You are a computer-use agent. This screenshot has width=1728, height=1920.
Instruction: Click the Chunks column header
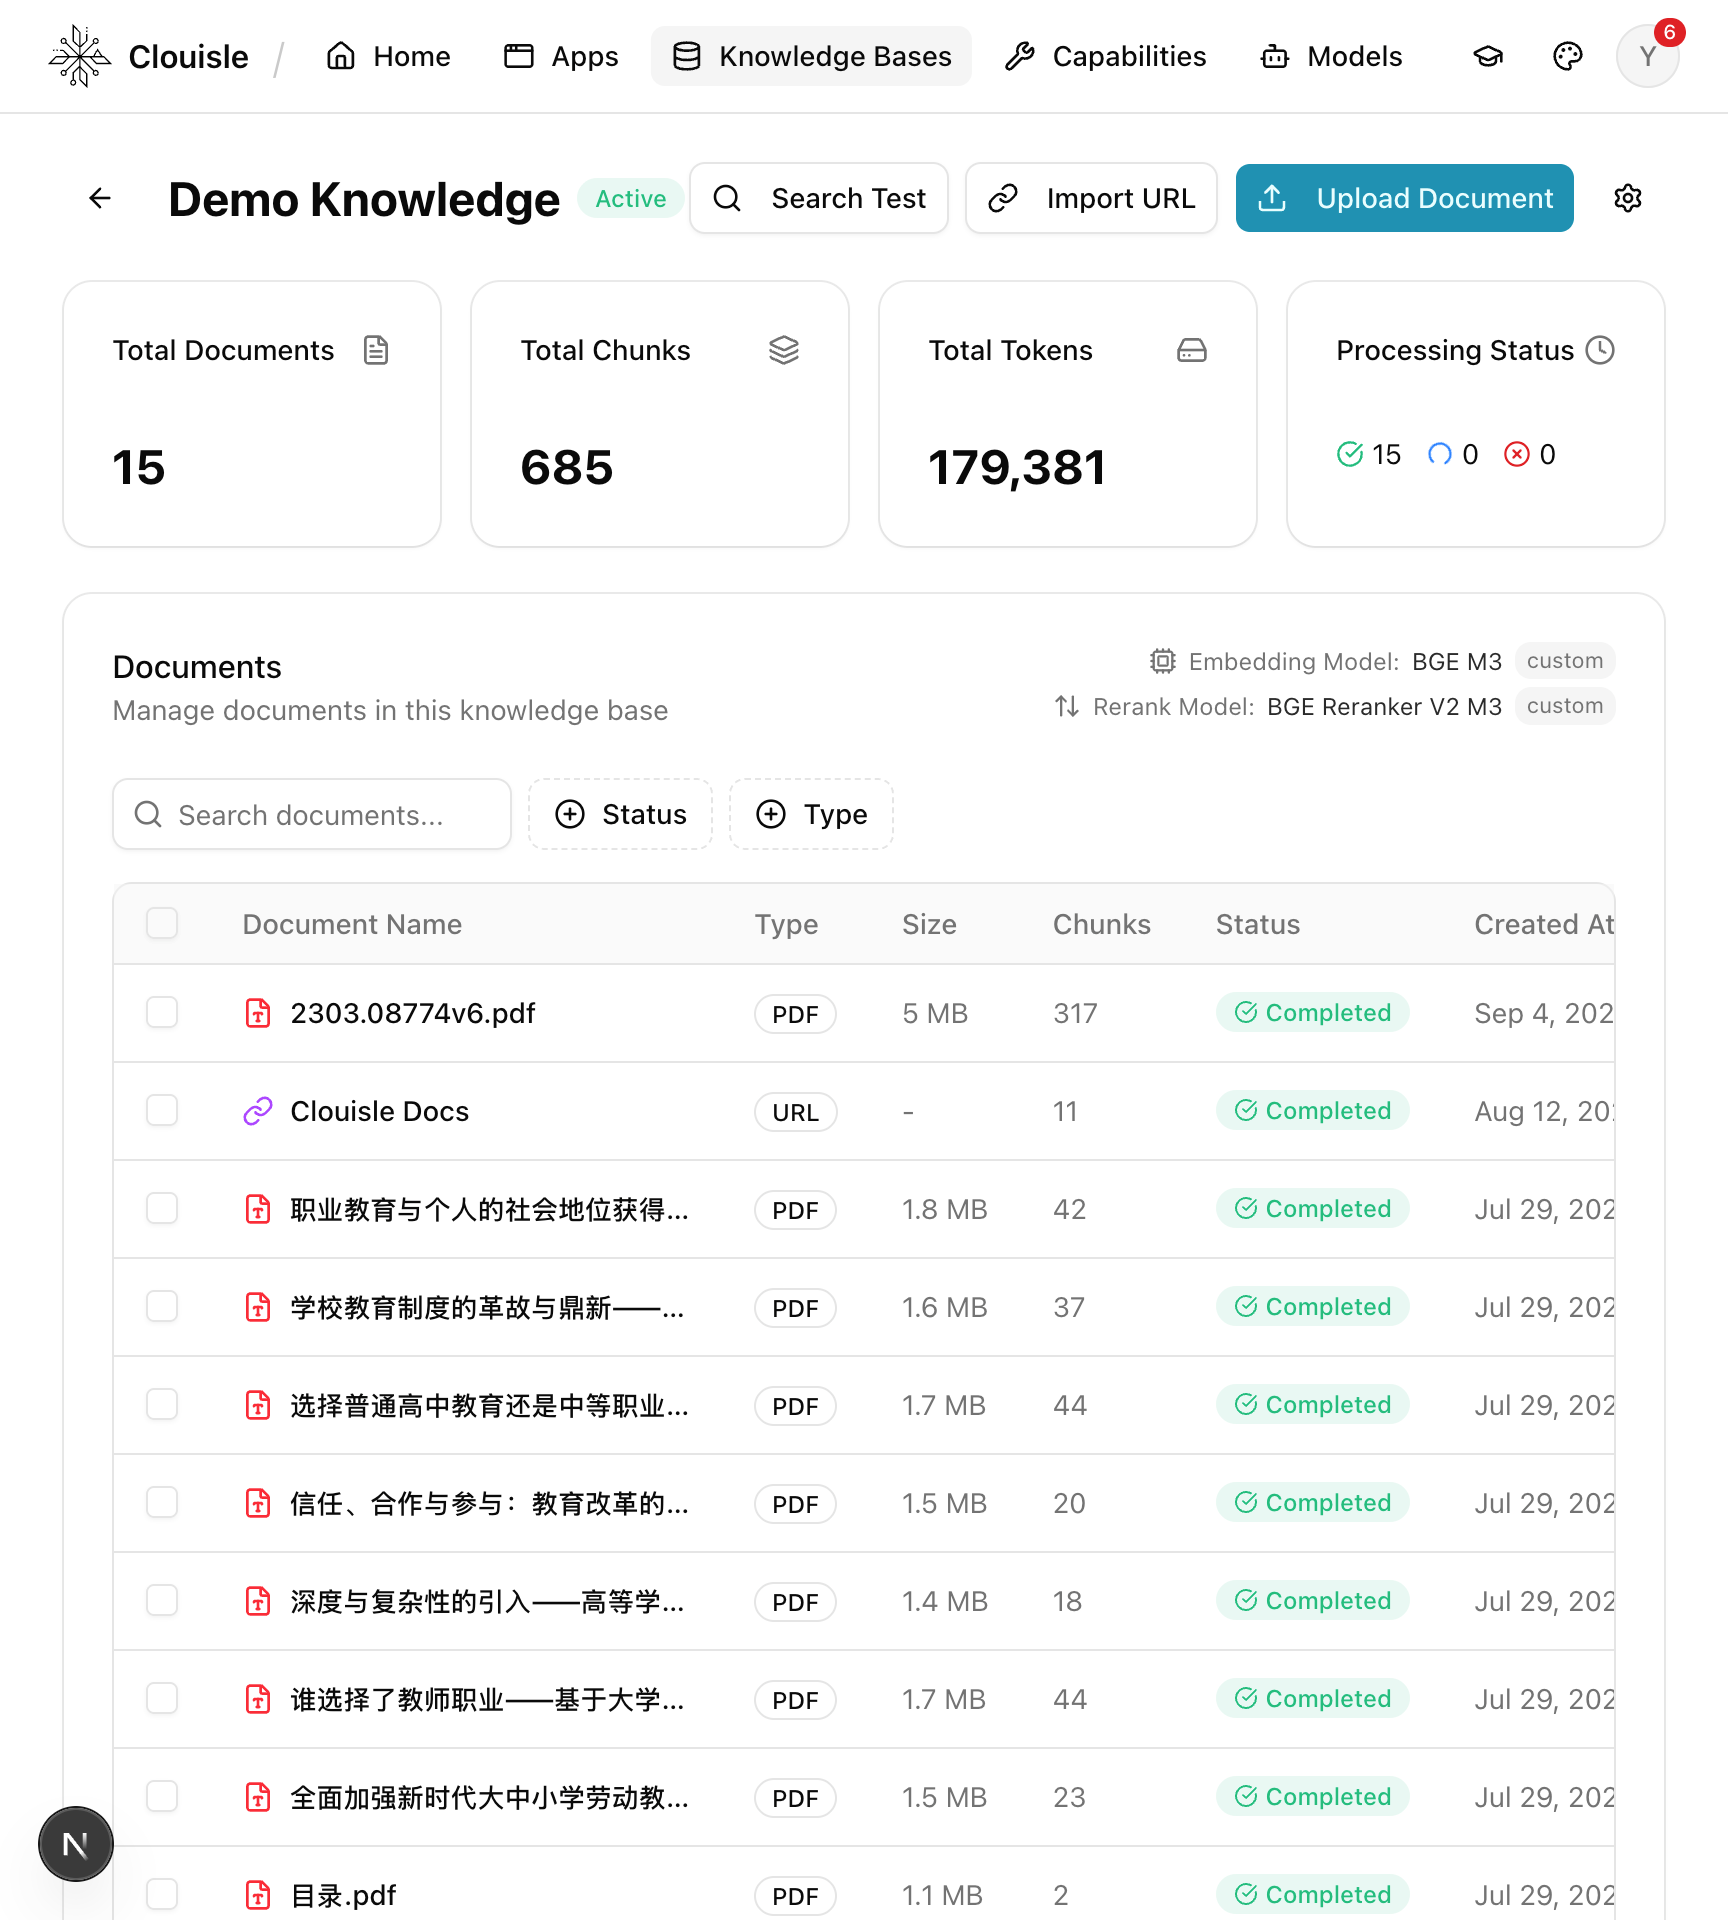[x=1102, y=924]
